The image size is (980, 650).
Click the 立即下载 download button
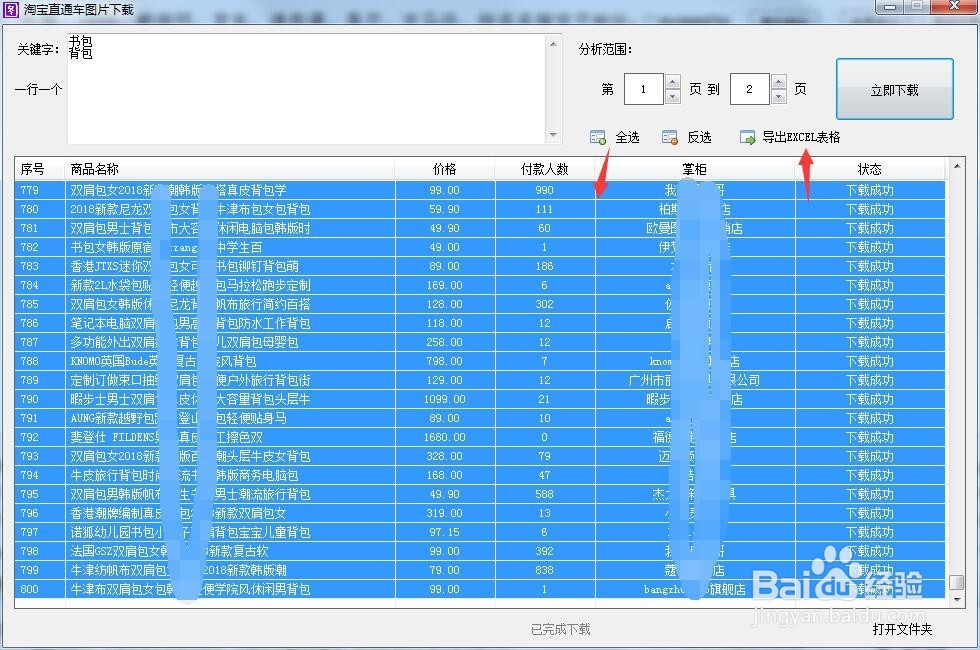[x=893, y=89]
